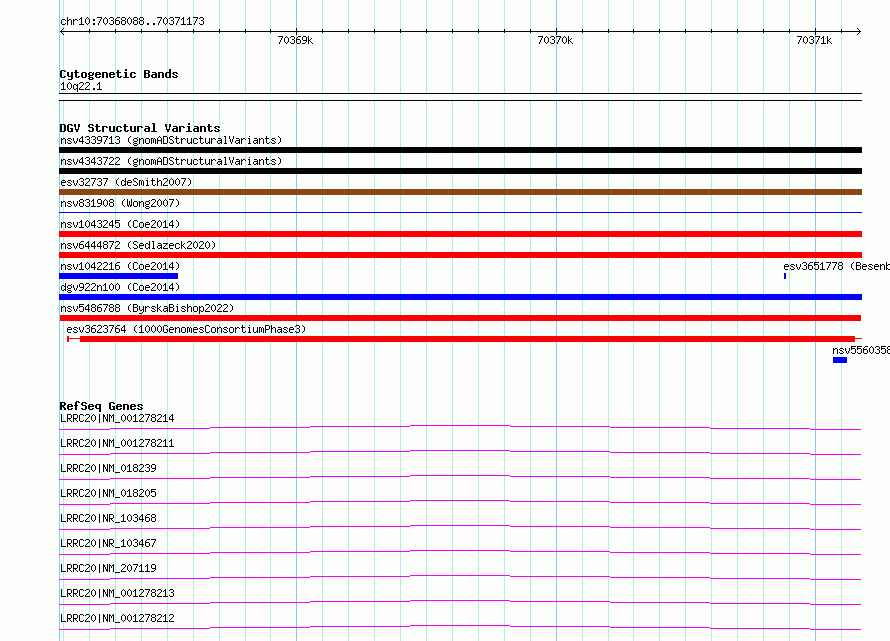Click thin blue nsv831908 variant line
This screenshot has height=641, width=890.
coord(460,212)
